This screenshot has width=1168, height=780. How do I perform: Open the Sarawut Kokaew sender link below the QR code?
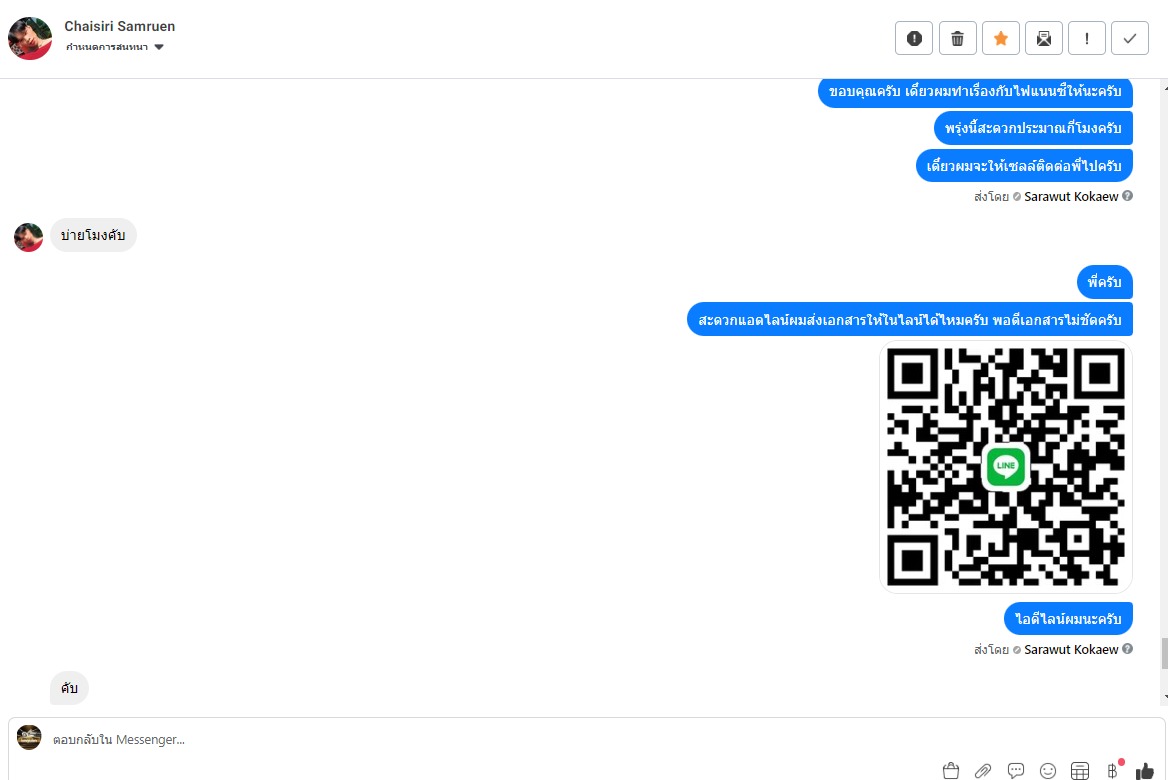1070,650
